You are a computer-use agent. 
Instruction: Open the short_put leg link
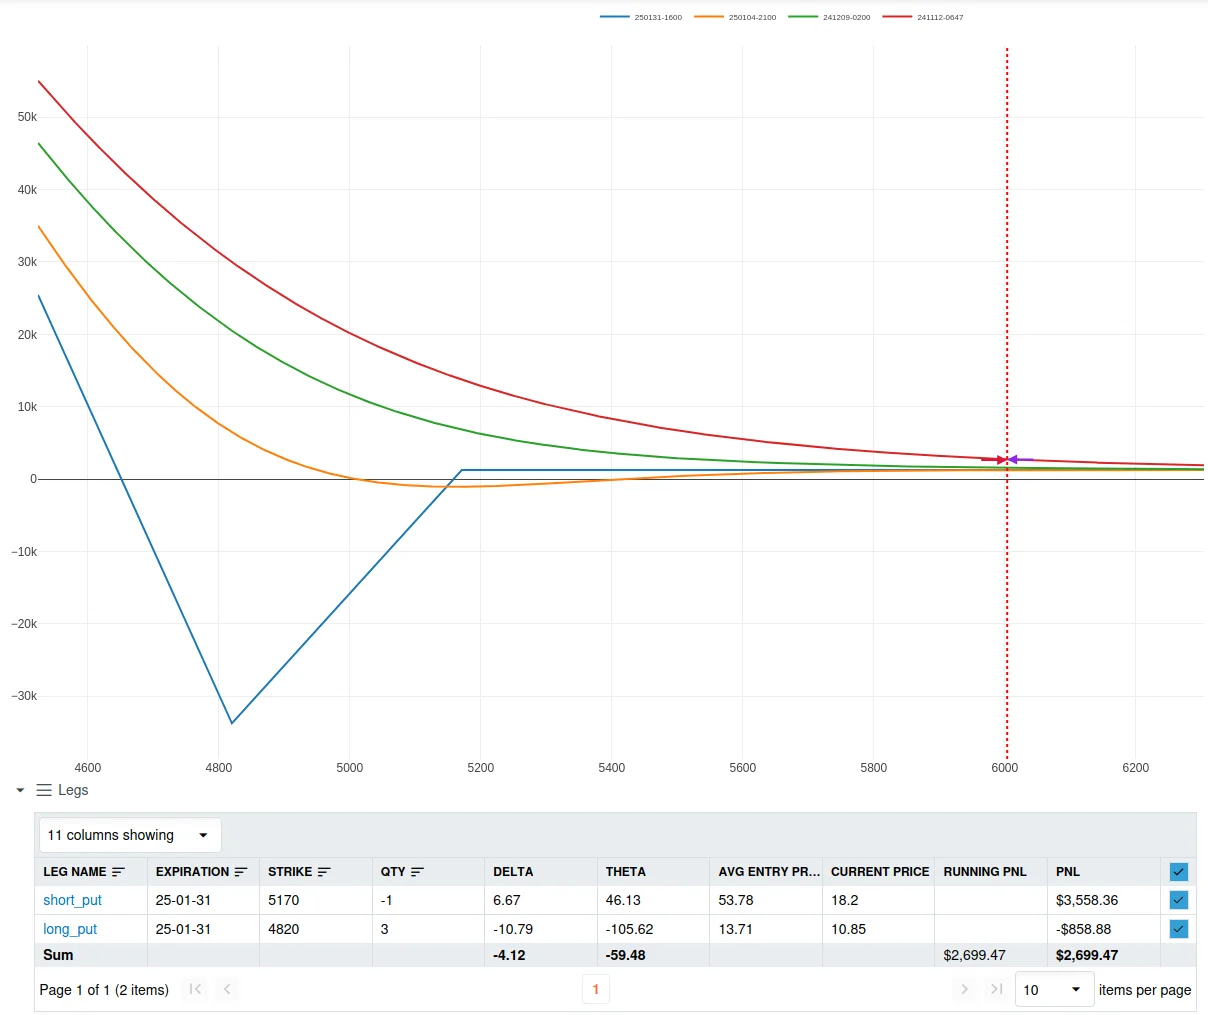point(71,900)
